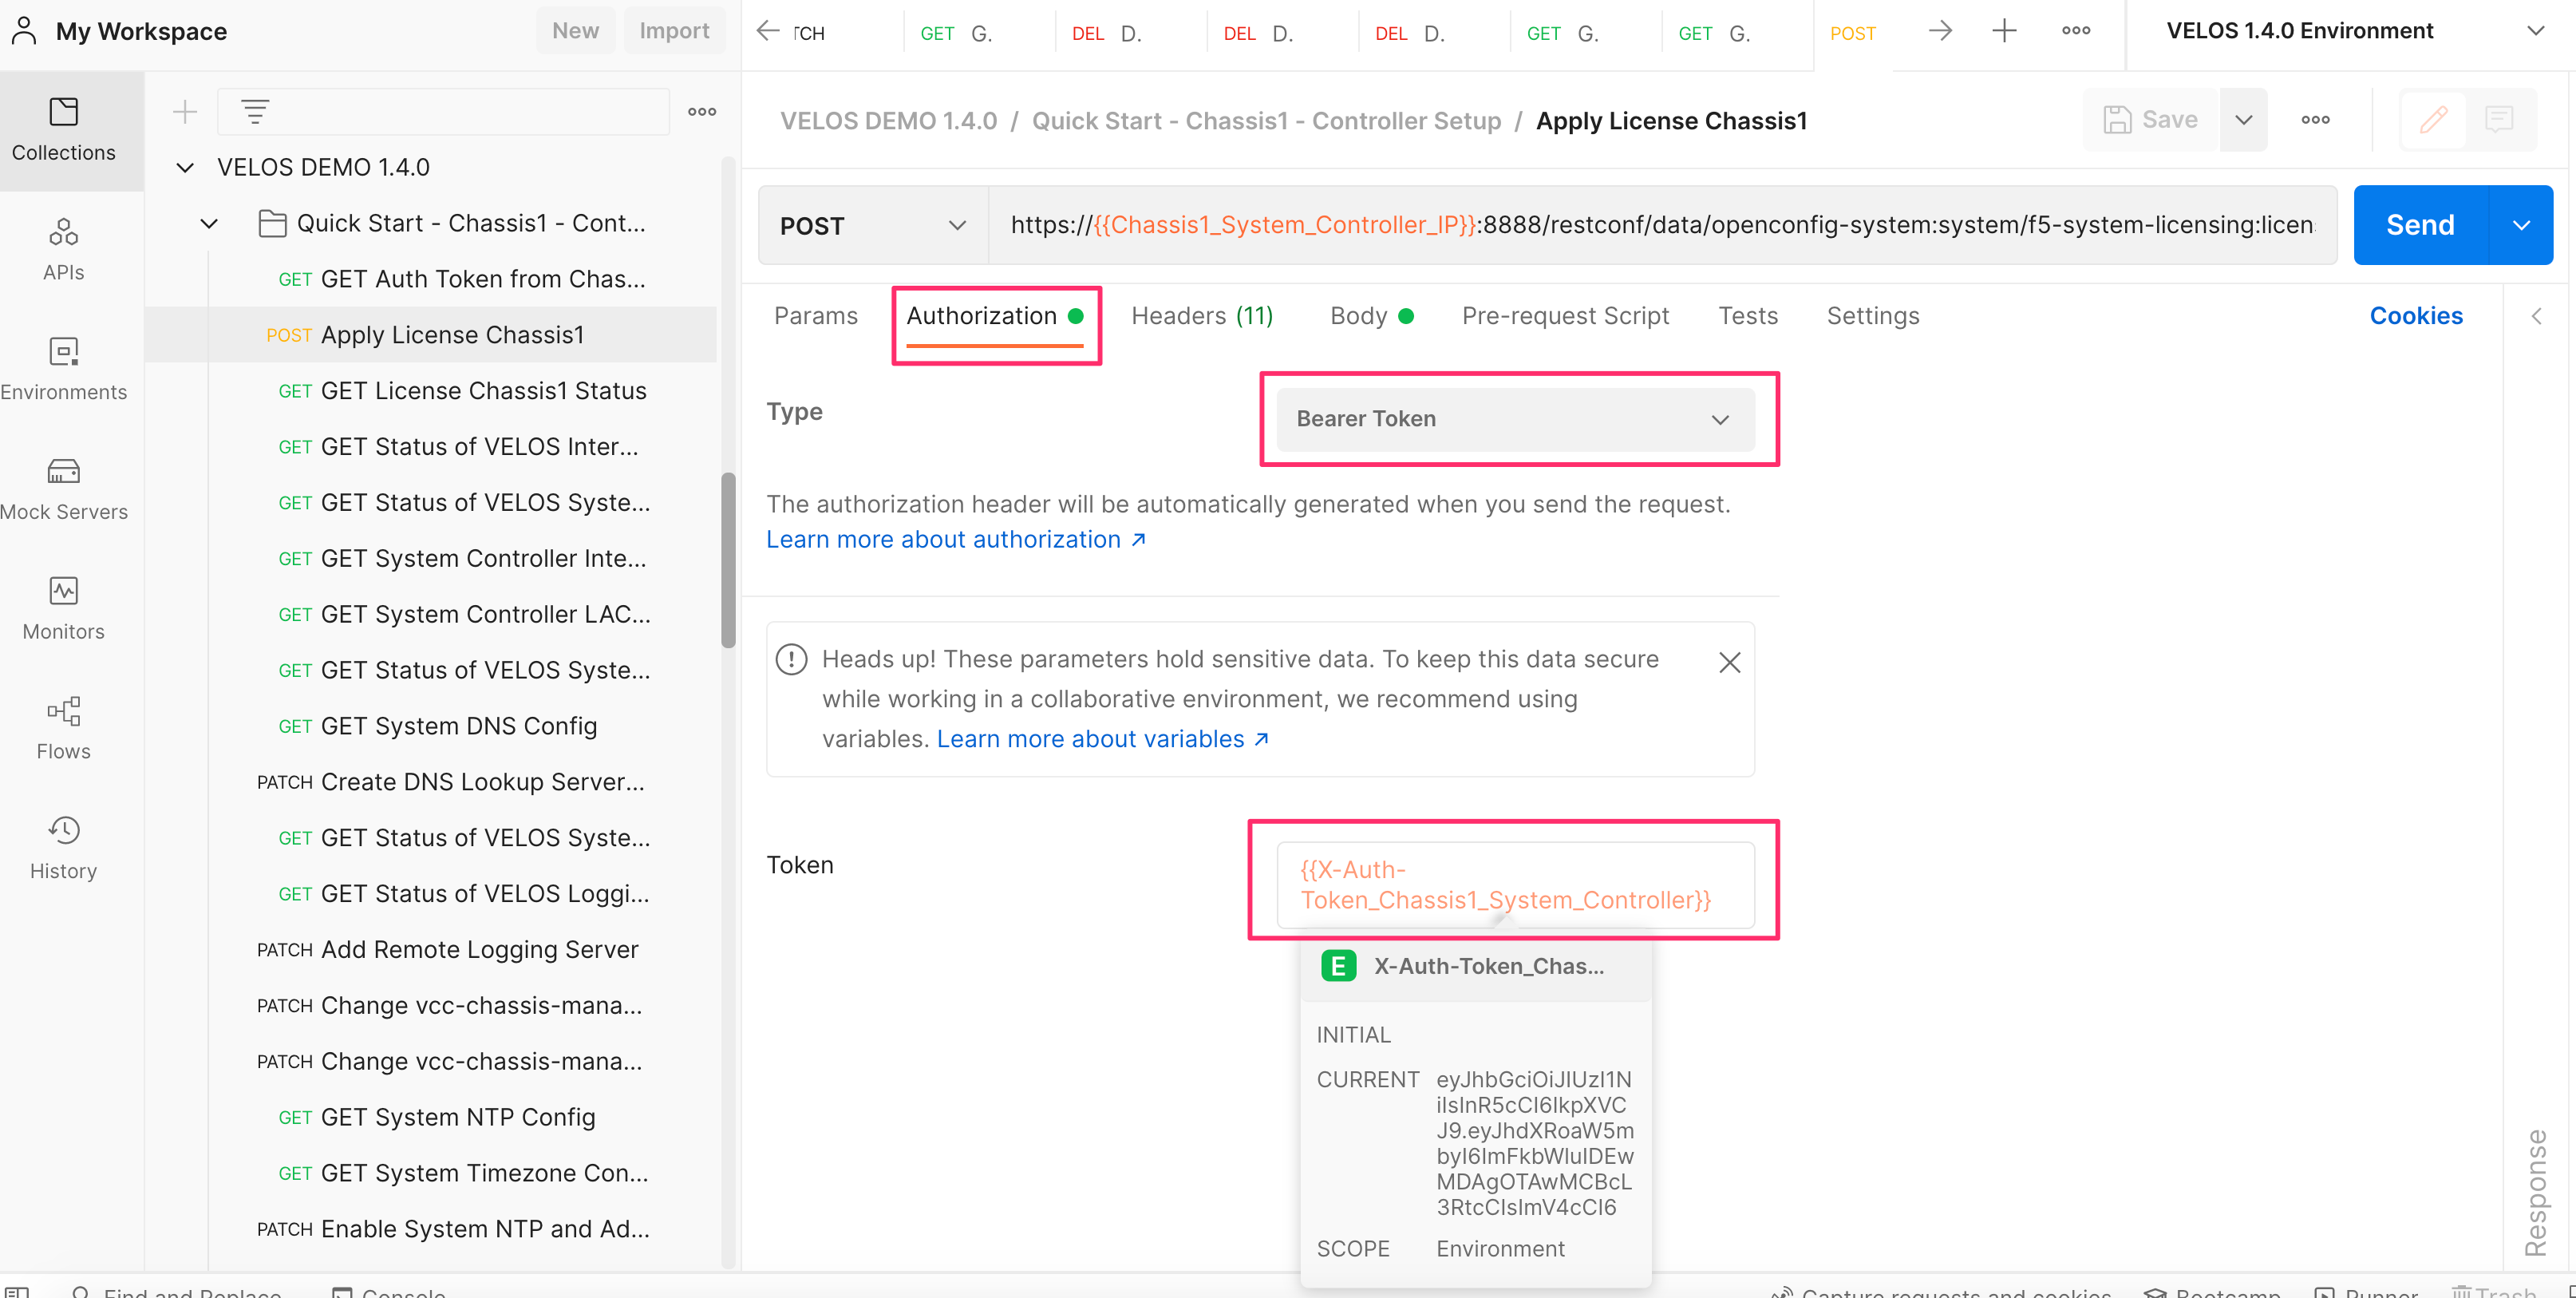The image size is (2576, 1298).
Task: Open the comments icon in the request header
Action: 2499,120
